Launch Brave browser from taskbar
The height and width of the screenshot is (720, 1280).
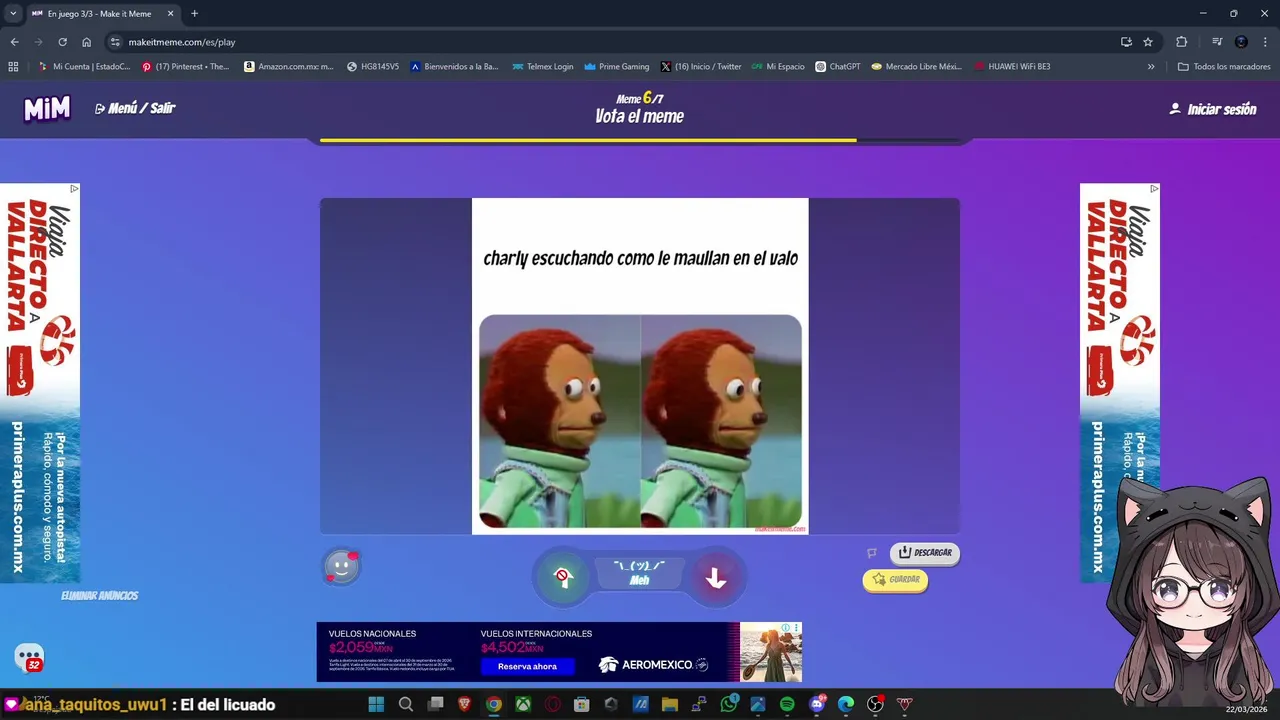tap(464, 704)
